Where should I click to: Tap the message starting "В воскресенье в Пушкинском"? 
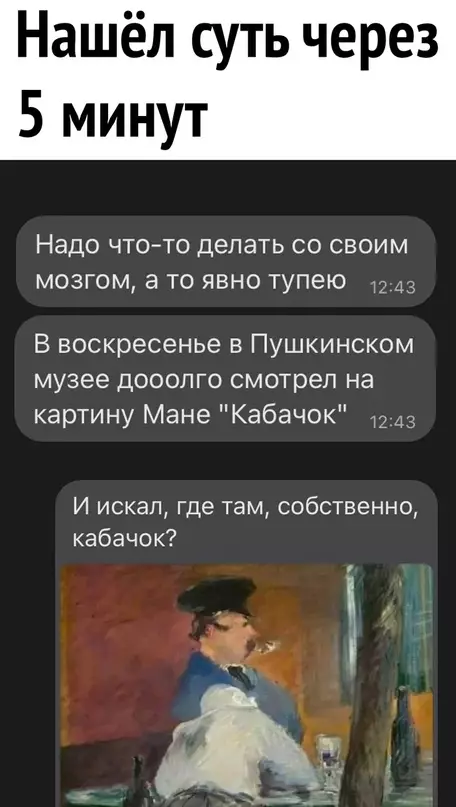[x=225, y=378]
